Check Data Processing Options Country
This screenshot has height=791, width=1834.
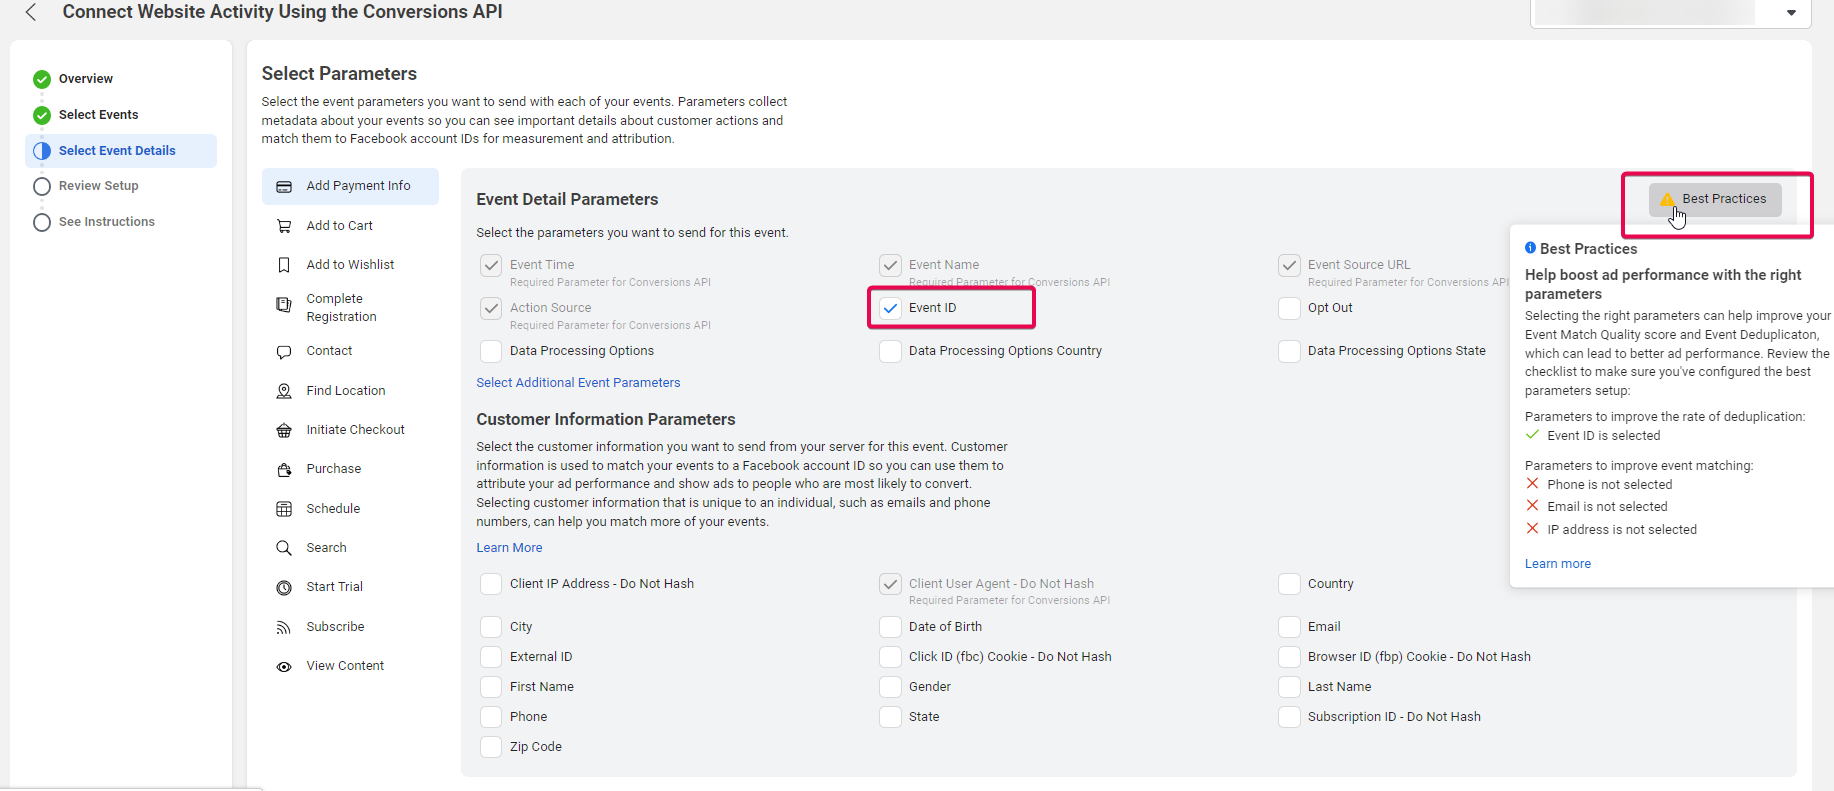click(890, 351)
